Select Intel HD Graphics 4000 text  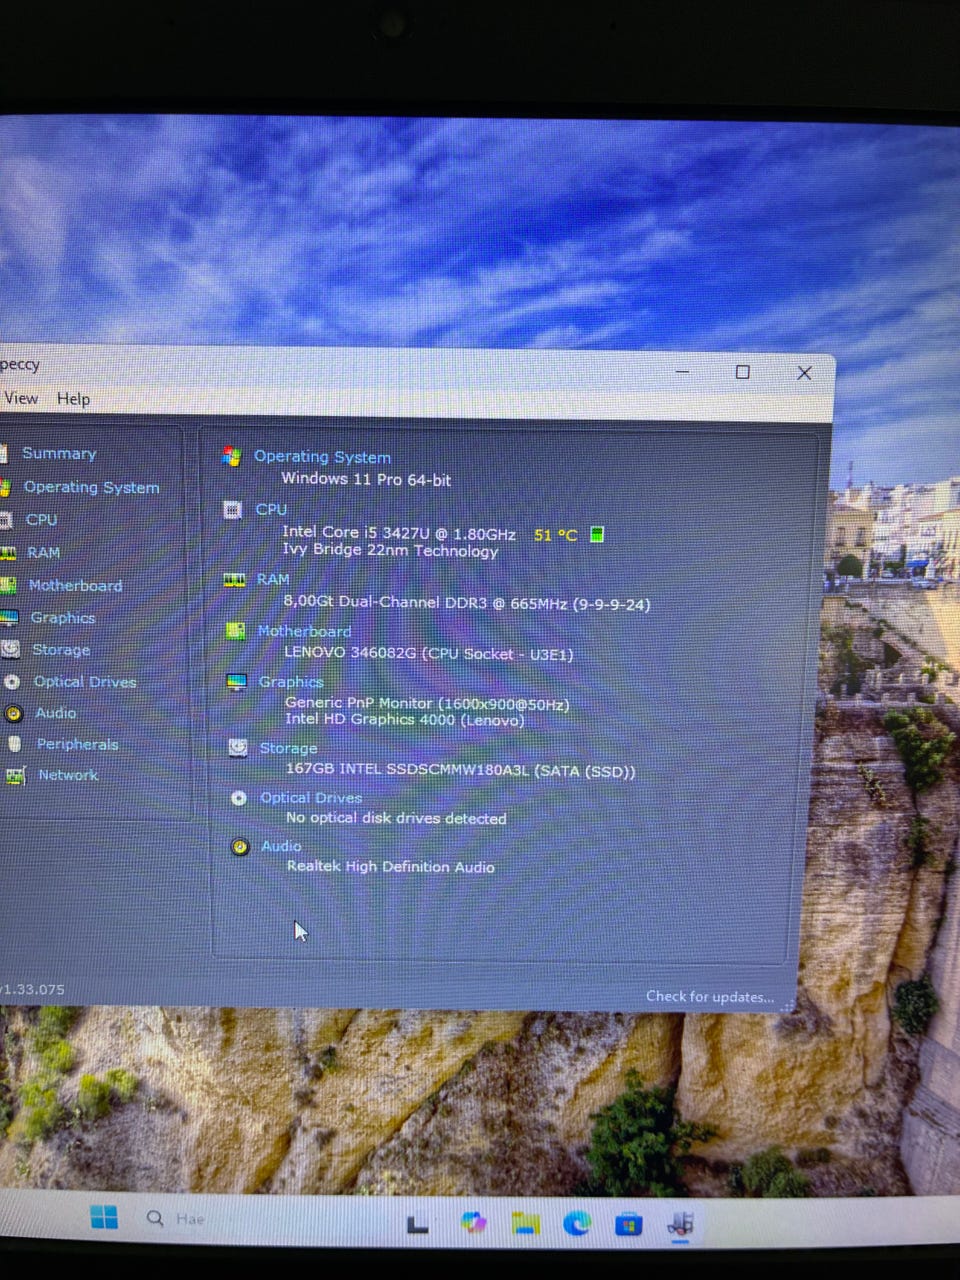(x=404, y=720)
